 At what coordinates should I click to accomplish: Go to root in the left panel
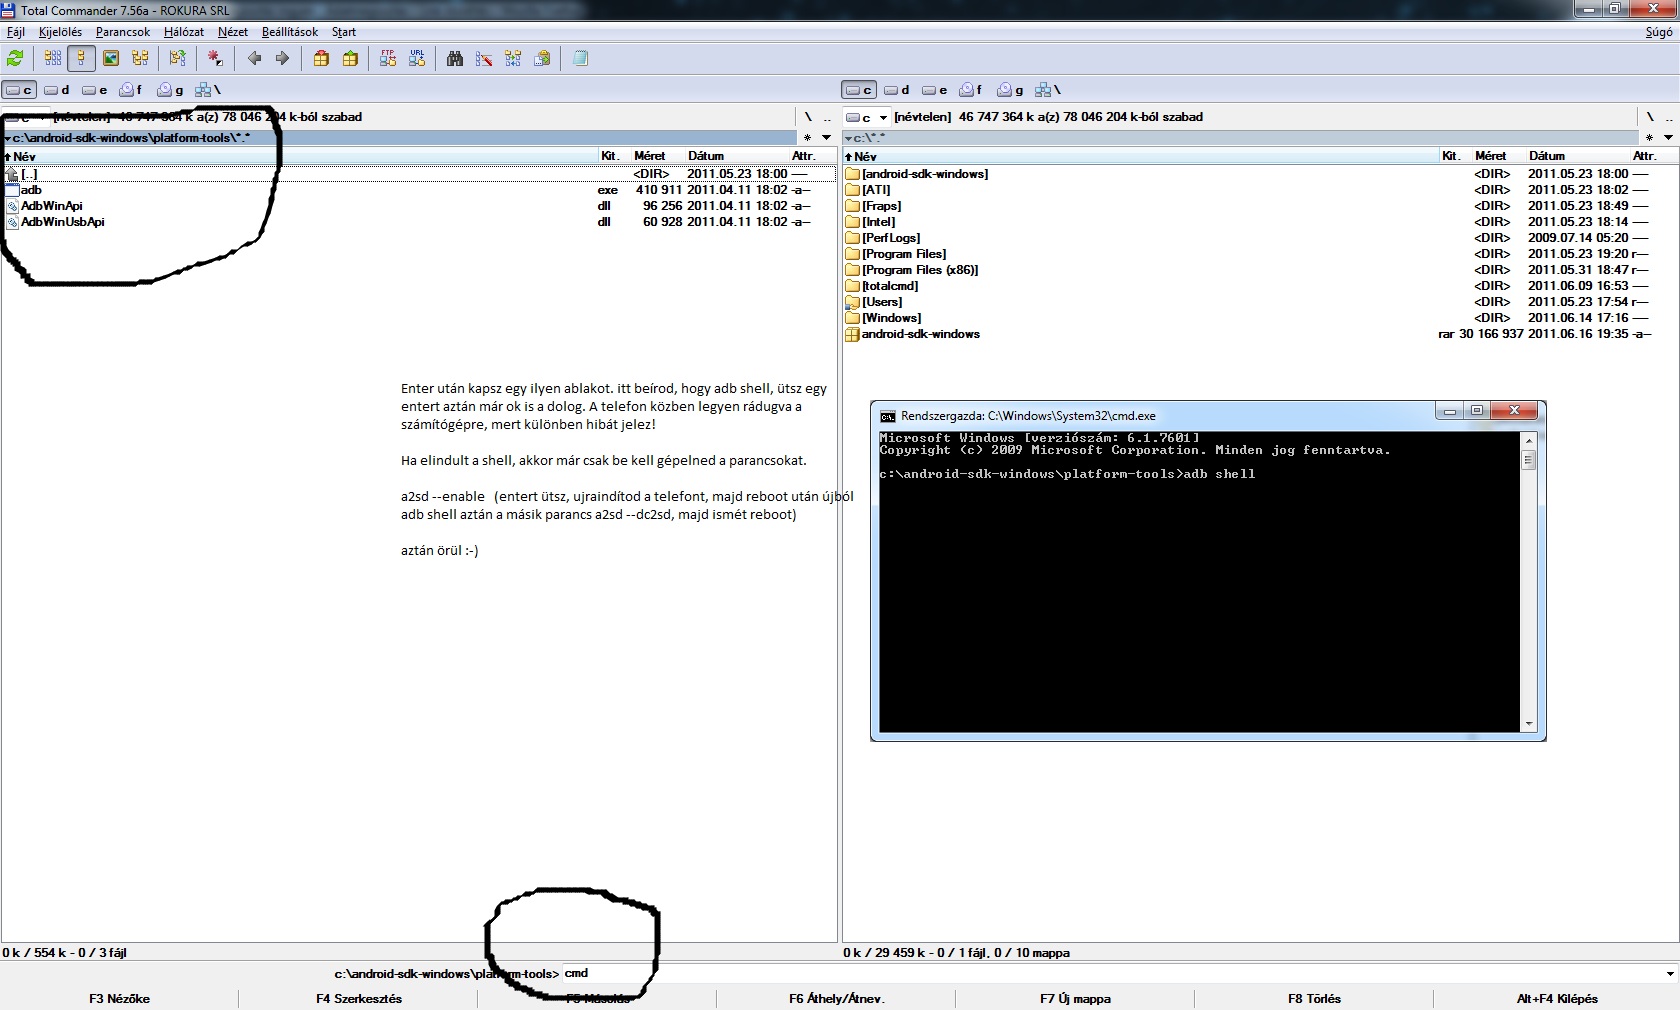[808, 117]
